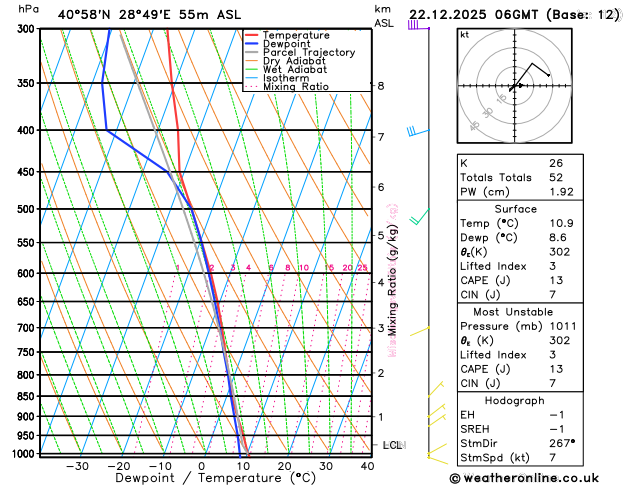Viewport: 629px width, 486px height.
Task: Click the 'Hodograph' section heading
Action: point(514,401)
